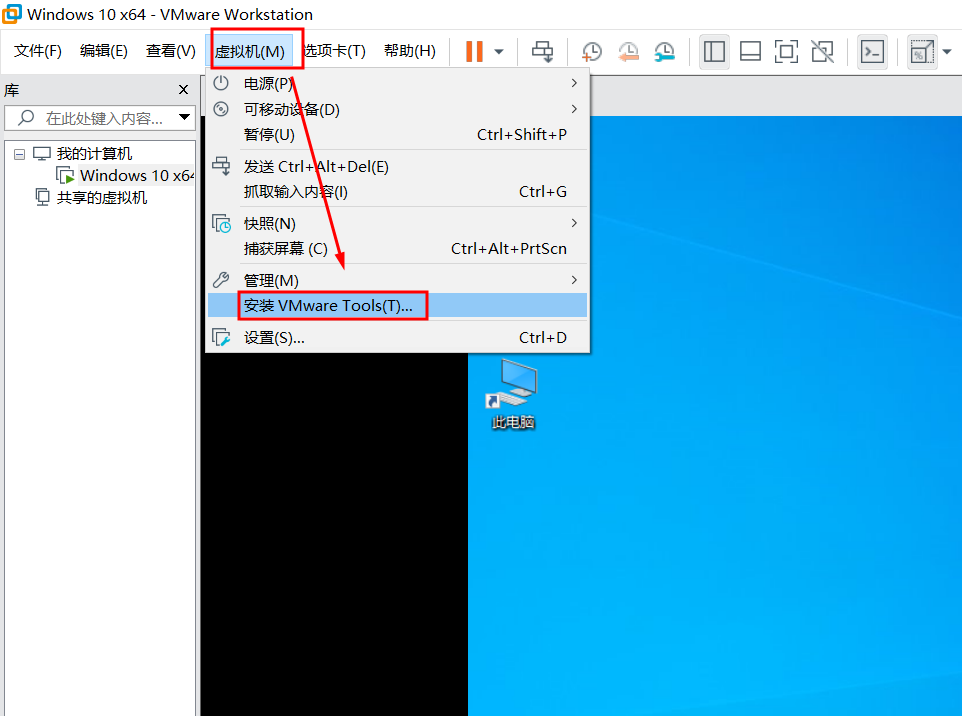Viewport: 962px width, 716px height.
Task: Open the 选项卡(T) menu
Action: (x=335, y=51)
